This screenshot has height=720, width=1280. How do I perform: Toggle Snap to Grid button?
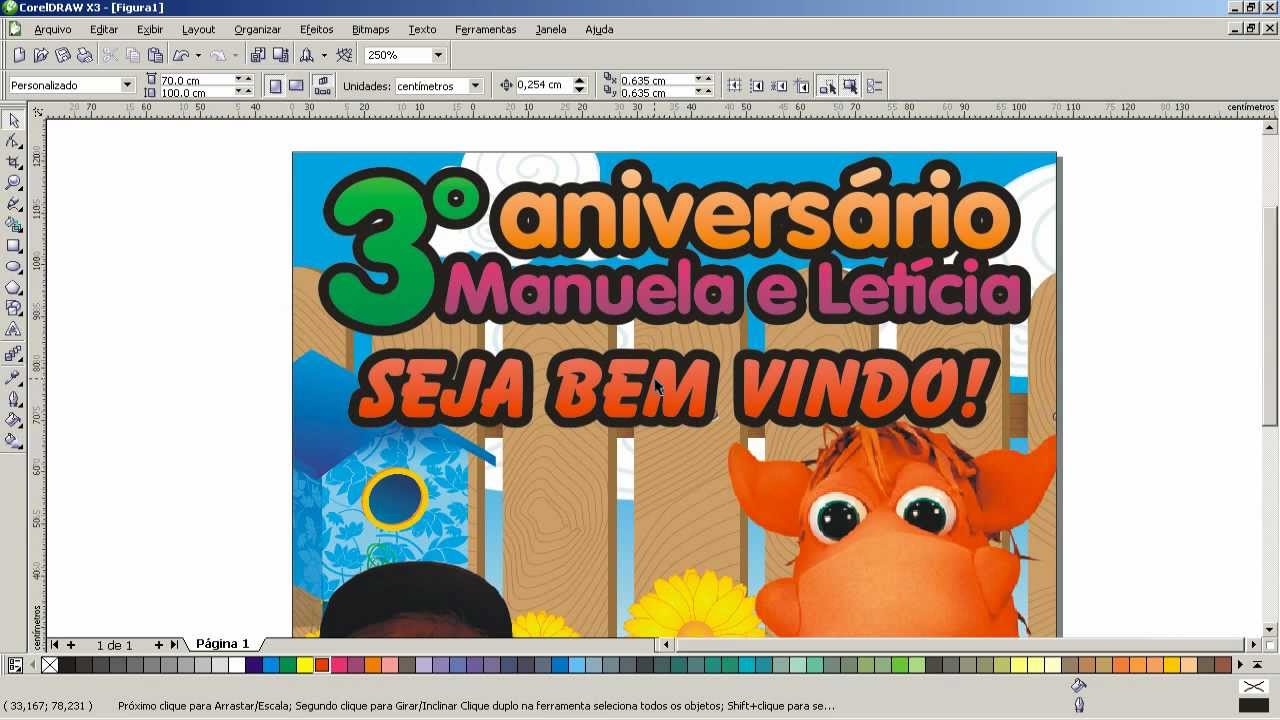(x=734, y=86)
